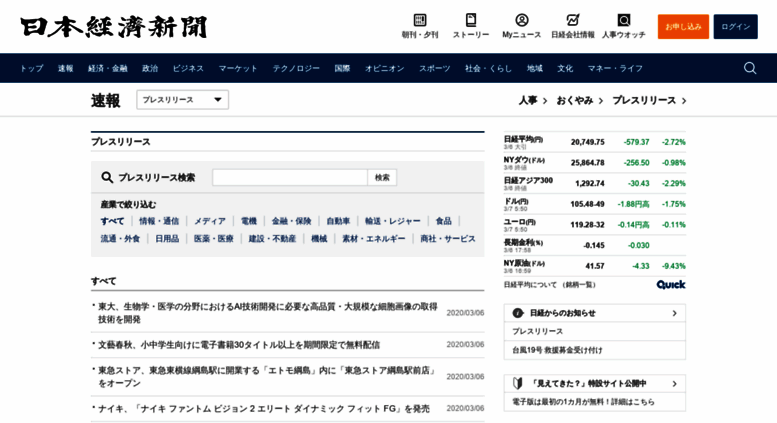Open the おくやみ link with chevron

pos(580,101)
